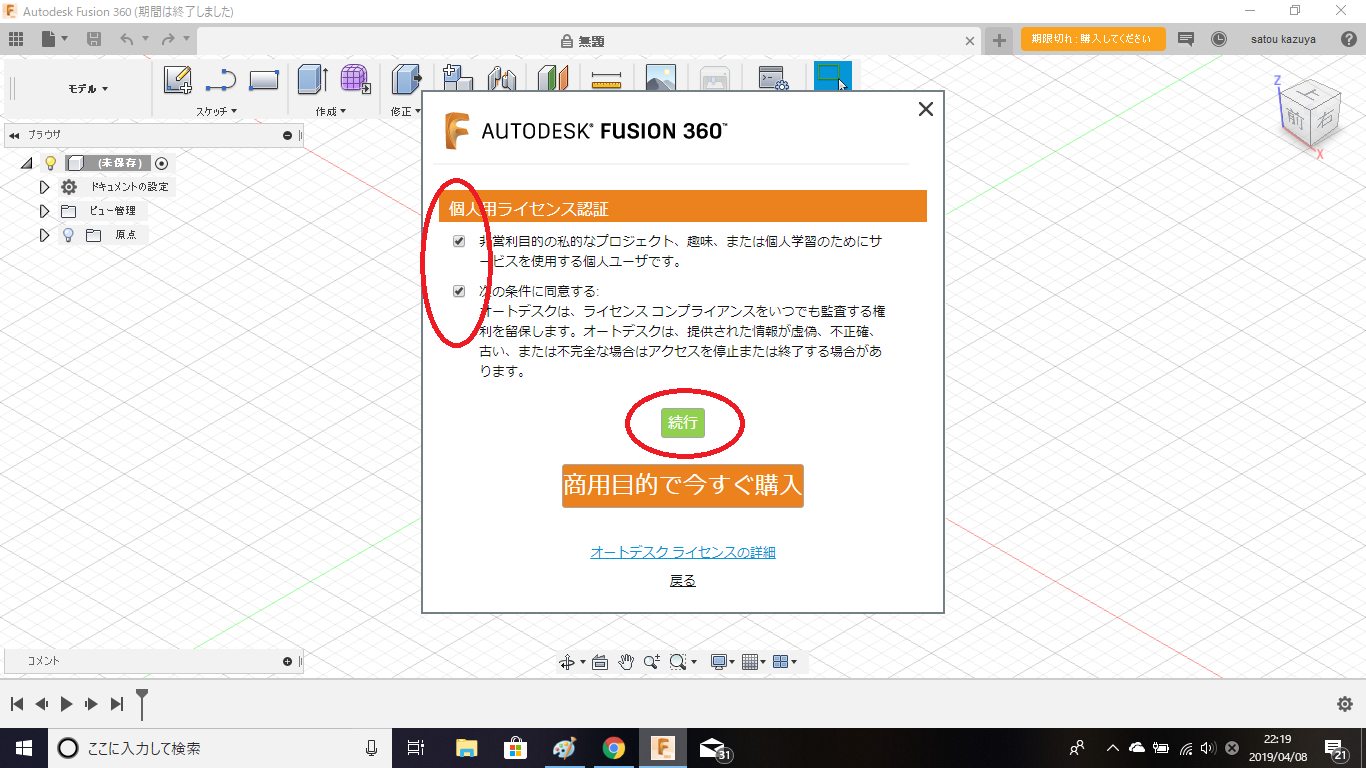
Task: Open the 作成 dropdown menu
Action: click(x=331, y=111)
